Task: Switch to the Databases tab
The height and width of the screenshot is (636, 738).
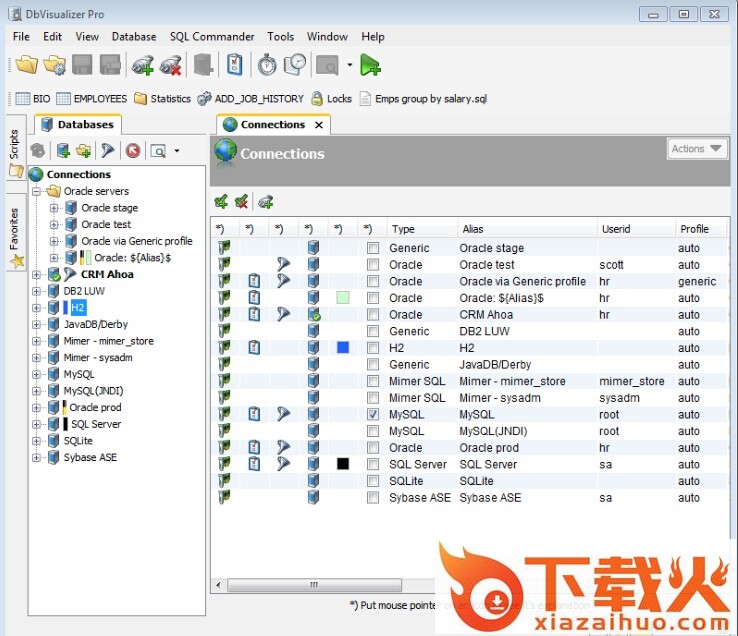Action: click(x=78, y=125)
